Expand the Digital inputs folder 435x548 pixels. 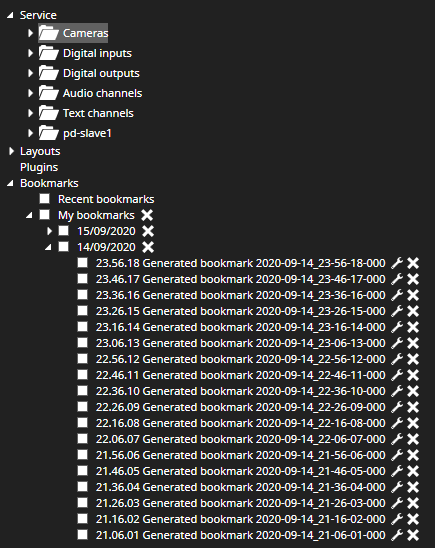point(30,53)
